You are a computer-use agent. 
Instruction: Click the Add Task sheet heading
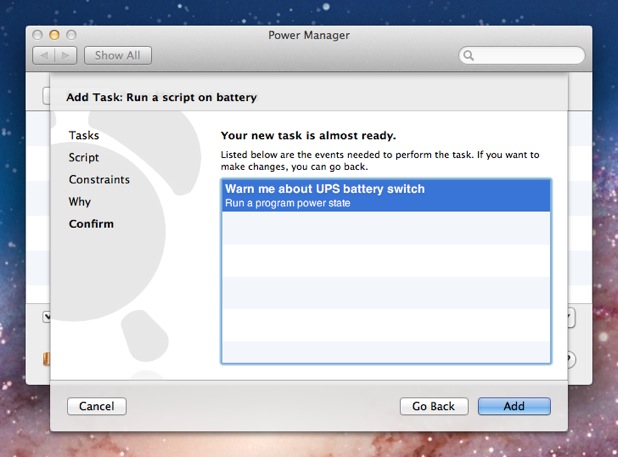161,97
